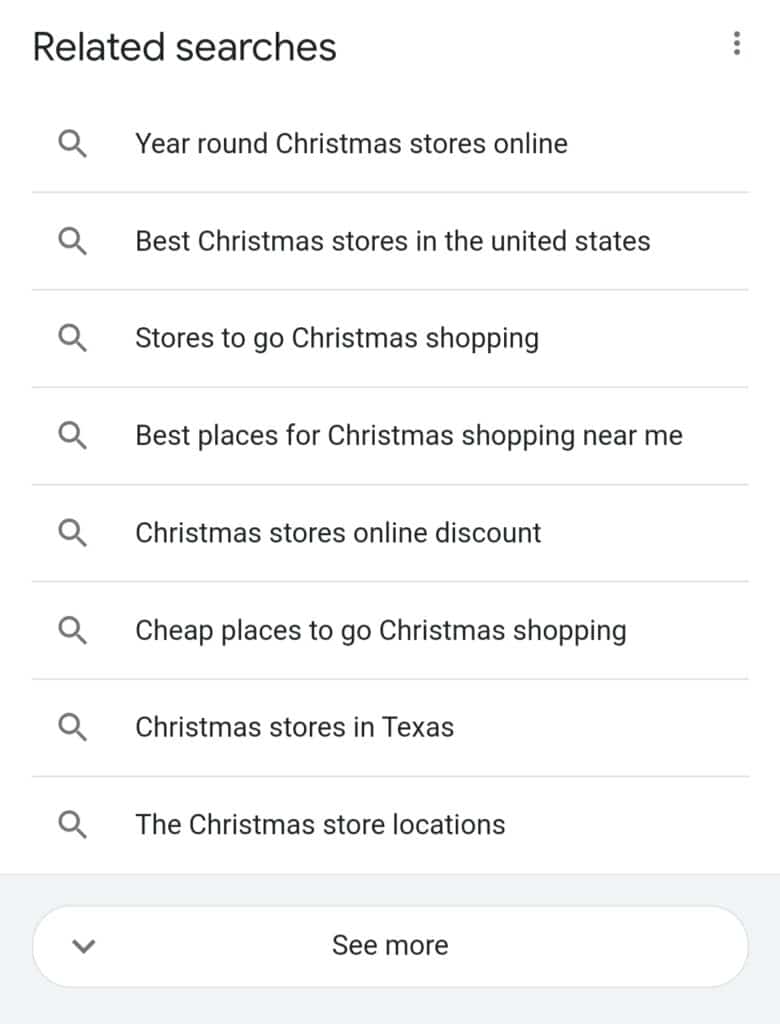This screenshot has width=780, height=1024.
Task: Click search icon next to Best Christmas stores
Action: (x=72, y=241)
